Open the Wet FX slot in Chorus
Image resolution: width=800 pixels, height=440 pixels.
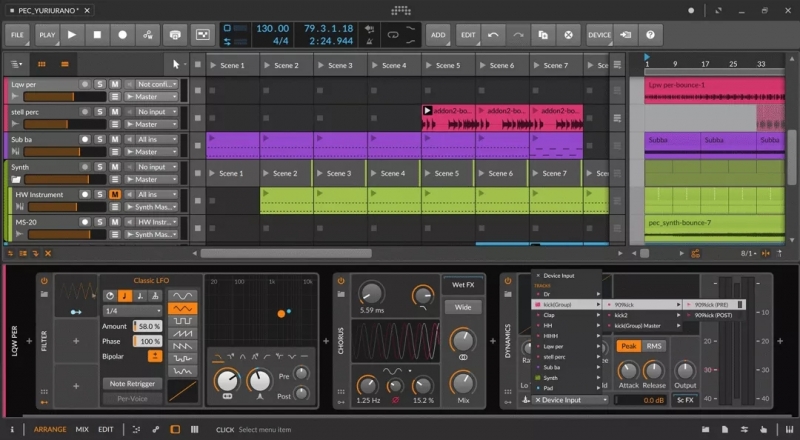[x=463, y=285]
